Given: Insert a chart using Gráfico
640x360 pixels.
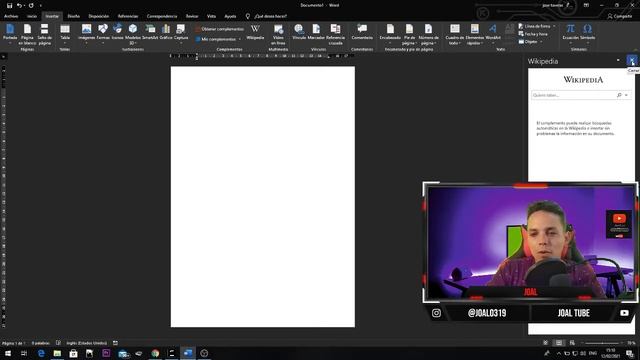Looking at the screenshot, I should pos(166,32).
